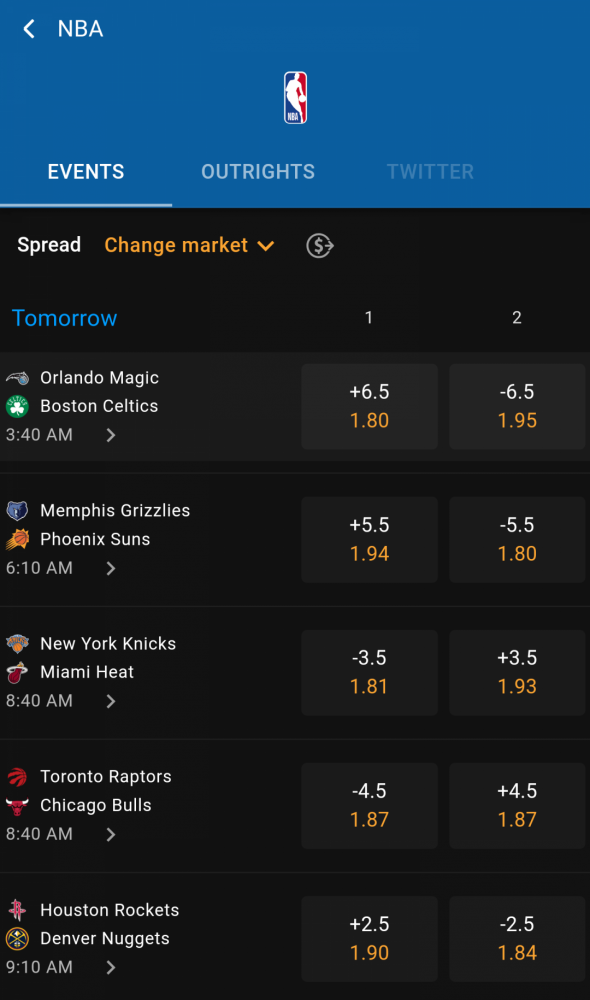Click the Phoenix Suns logo
Image resolution: width=590 pixels, height=1000 pixels.
[17, 540]
